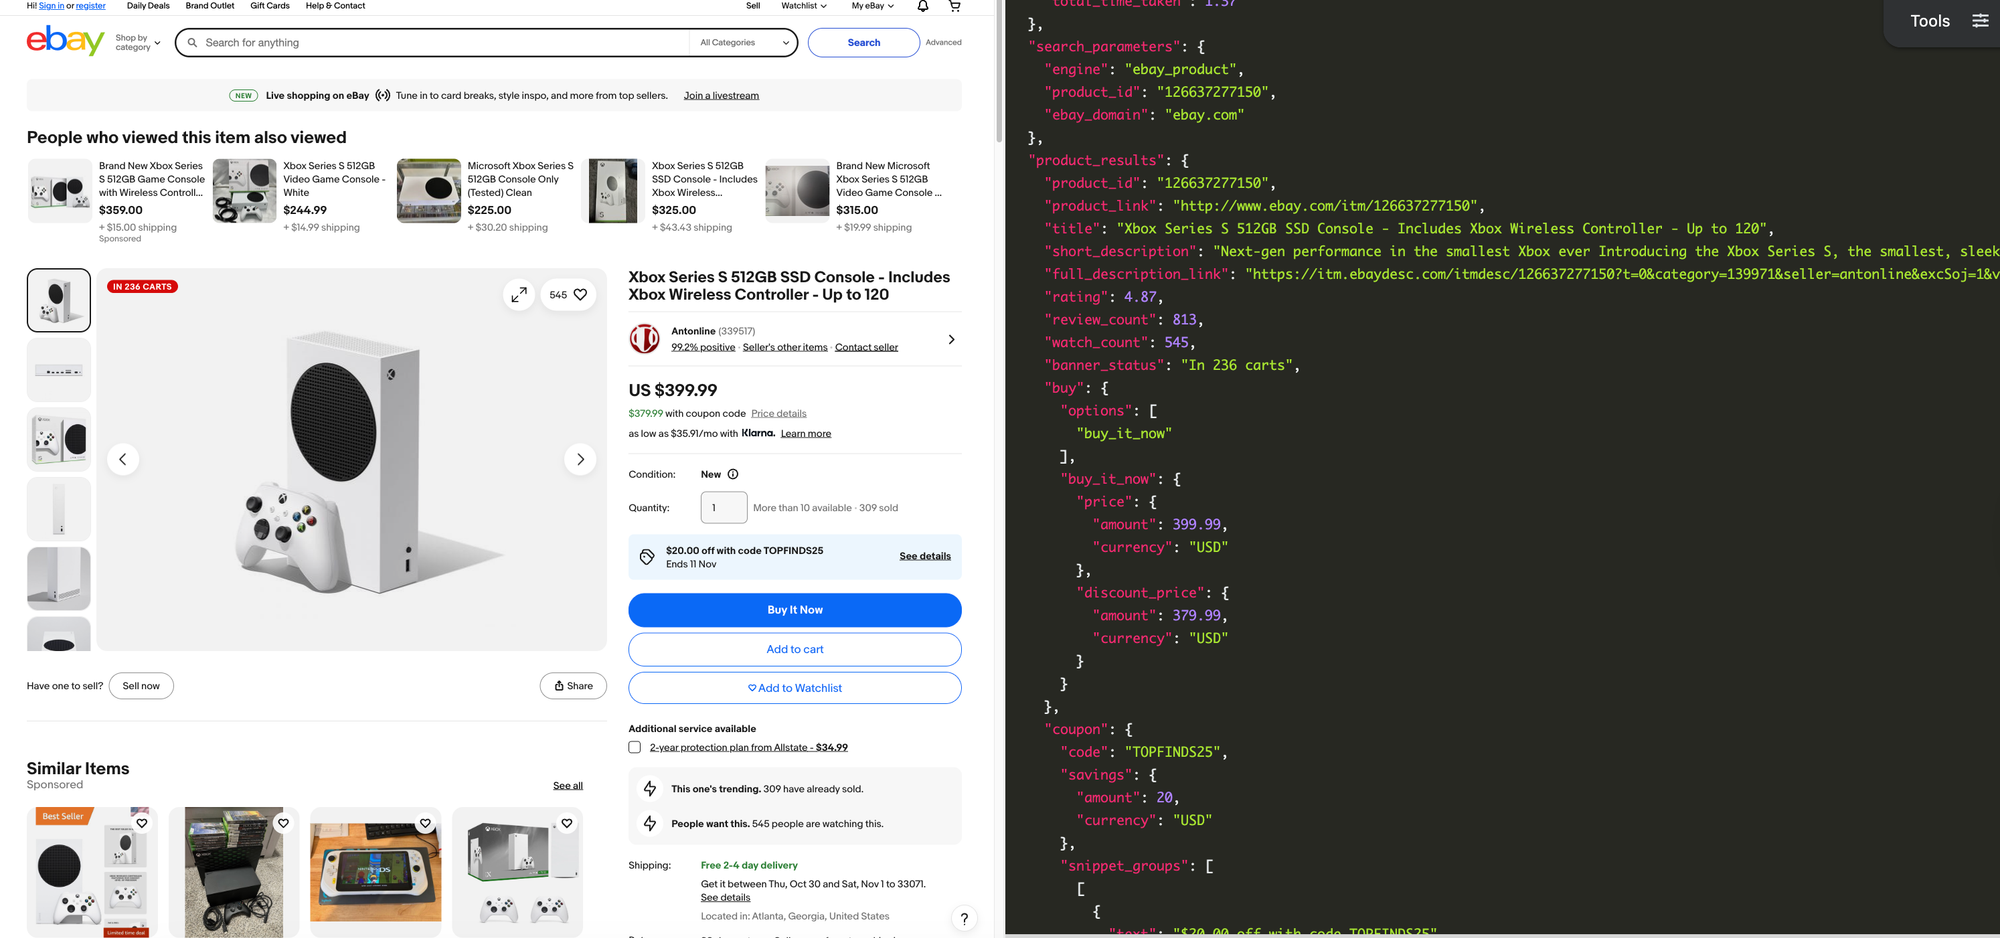Screen dimensions: 2000x938
Task: Open the All Categories dropdown
Action: pyautogui.click(x=744, y=43)
